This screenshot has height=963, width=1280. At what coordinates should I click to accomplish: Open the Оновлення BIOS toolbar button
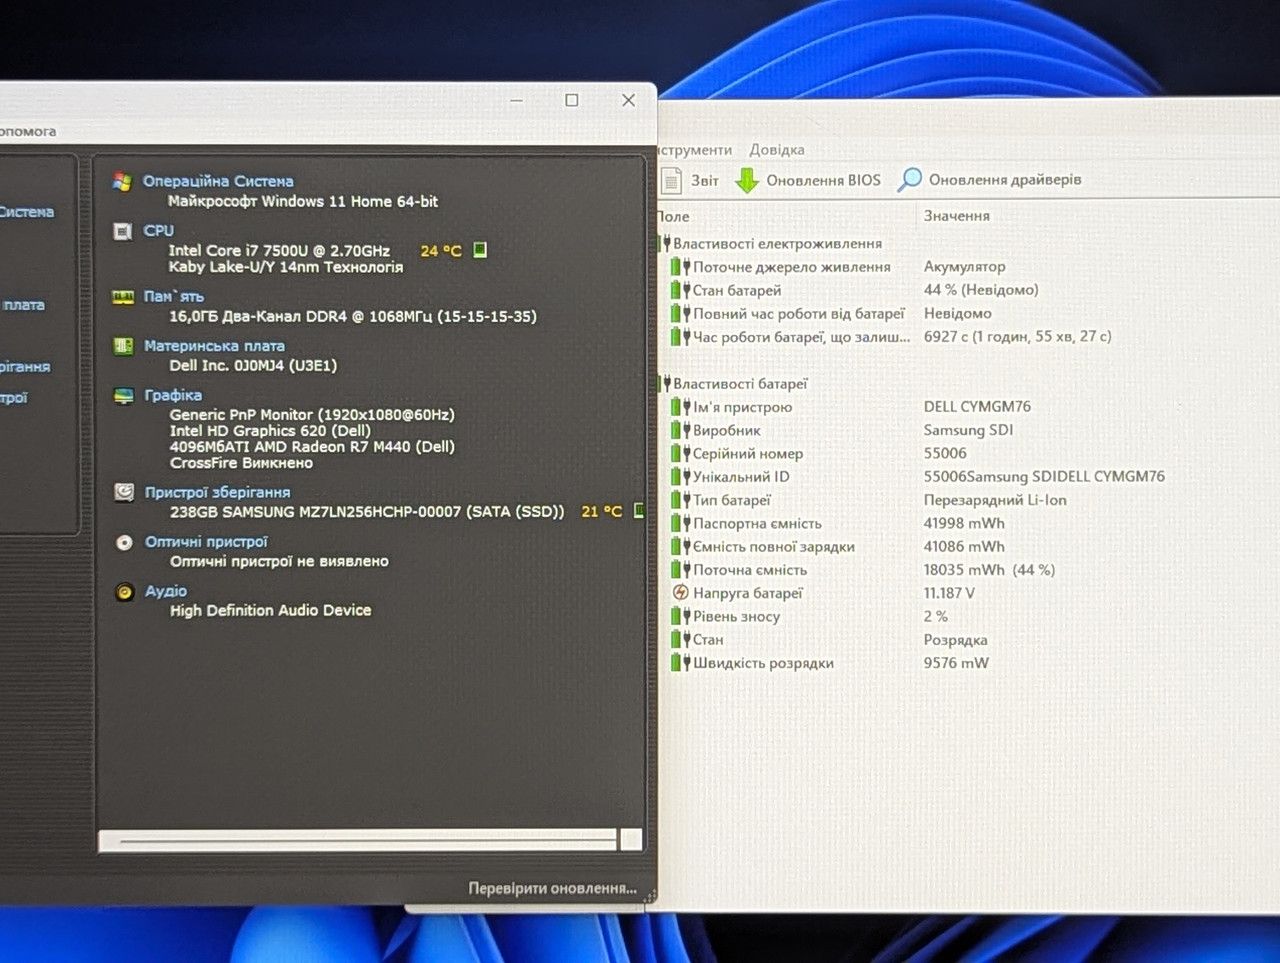(x=808, y=180)
